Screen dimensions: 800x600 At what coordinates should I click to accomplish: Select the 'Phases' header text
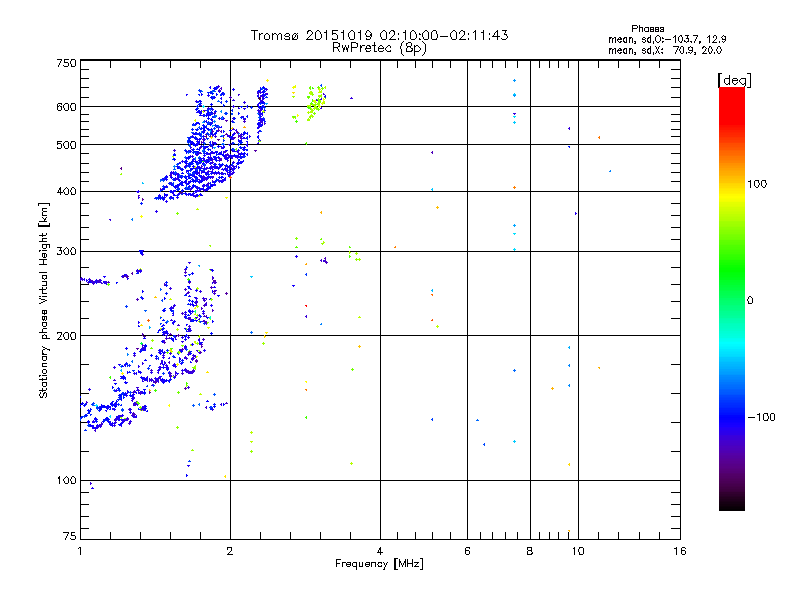click(647, 29)
